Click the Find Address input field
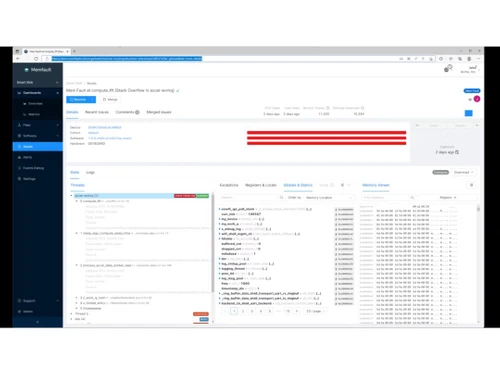This screenshot has height=375, width=500. click(385, 198)
